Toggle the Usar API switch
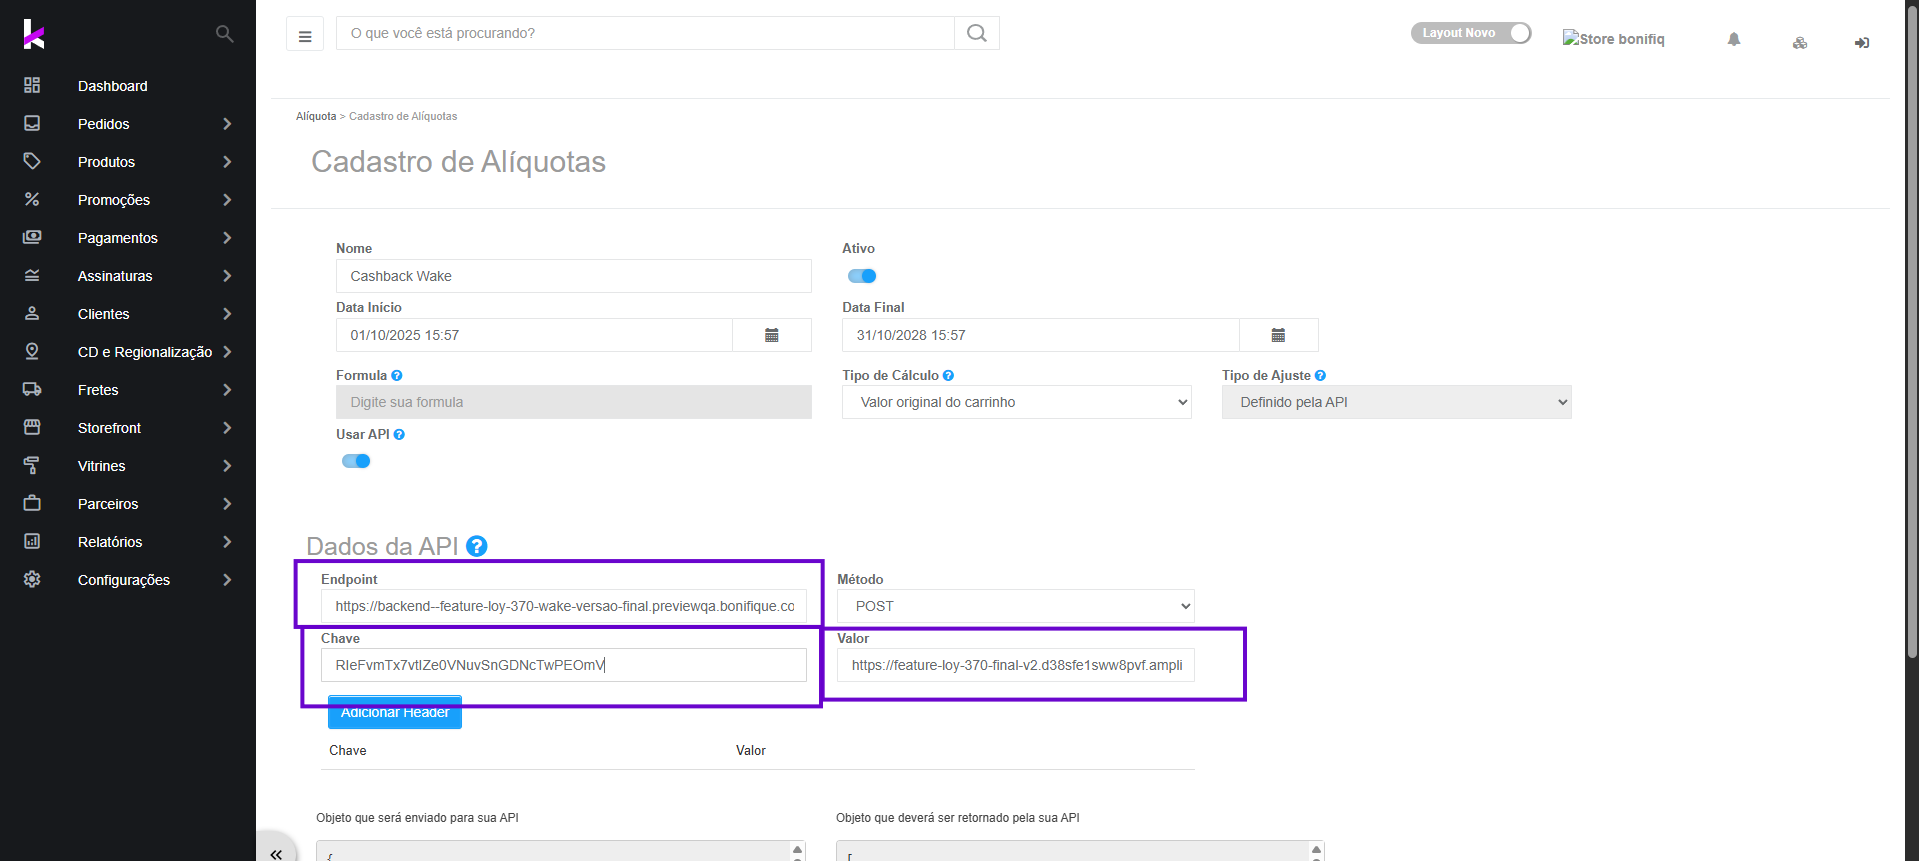Viewport: 1919px width, 861px height. (356, 461)
